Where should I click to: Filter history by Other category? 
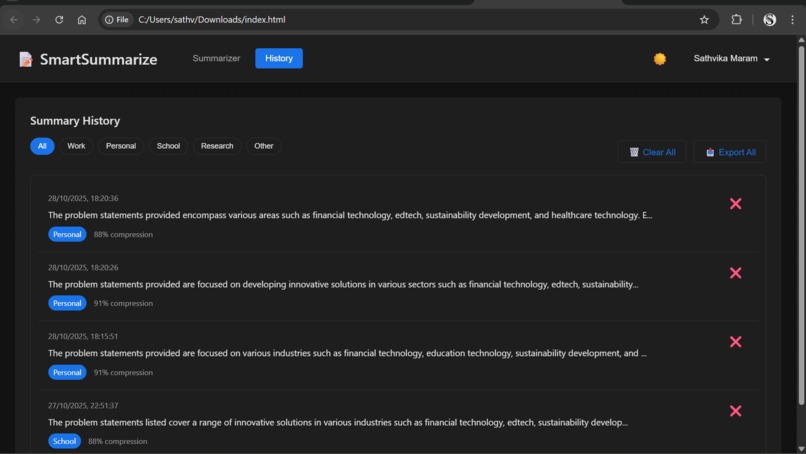[264, 146]
